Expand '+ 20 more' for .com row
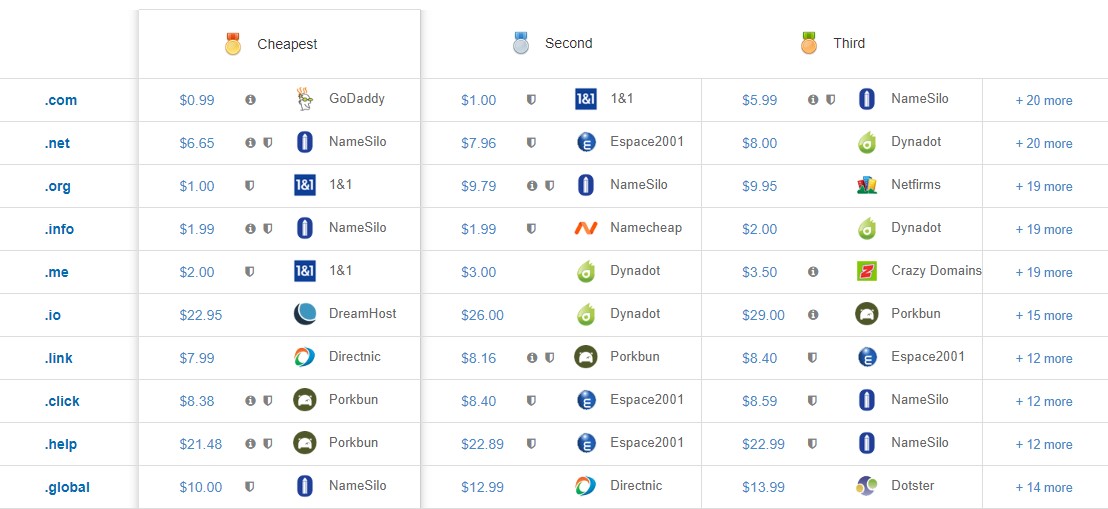The image size is (1108, 509). [1043, 101]
